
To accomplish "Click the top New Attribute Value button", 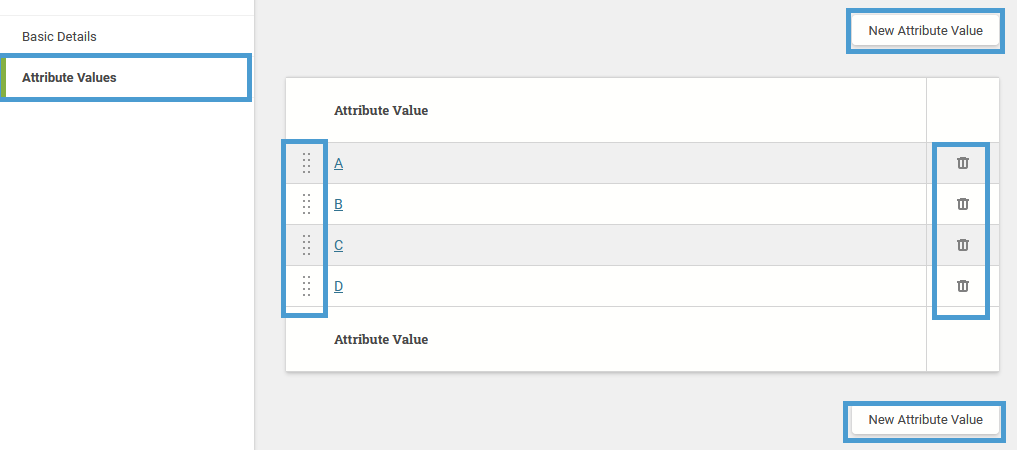I will tap(925, 30).
